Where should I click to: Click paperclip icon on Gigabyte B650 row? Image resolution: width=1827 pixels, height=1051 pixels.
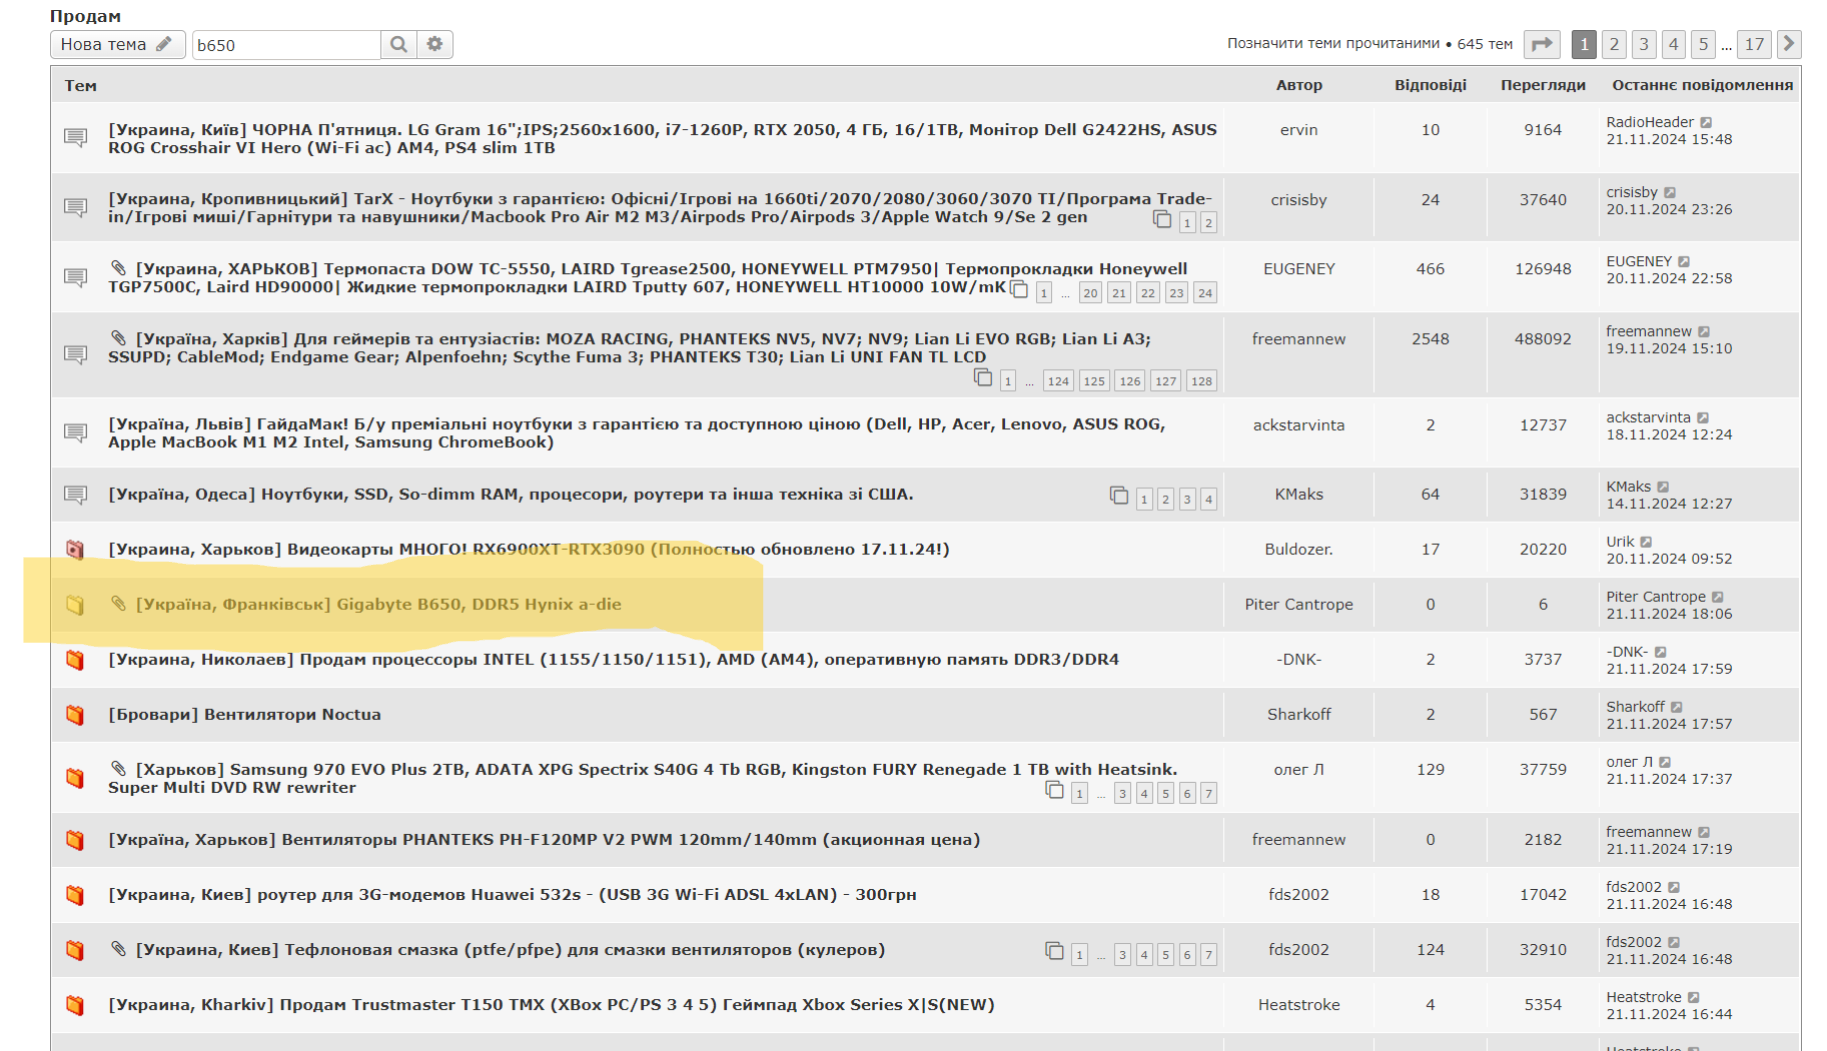[118, 603]
